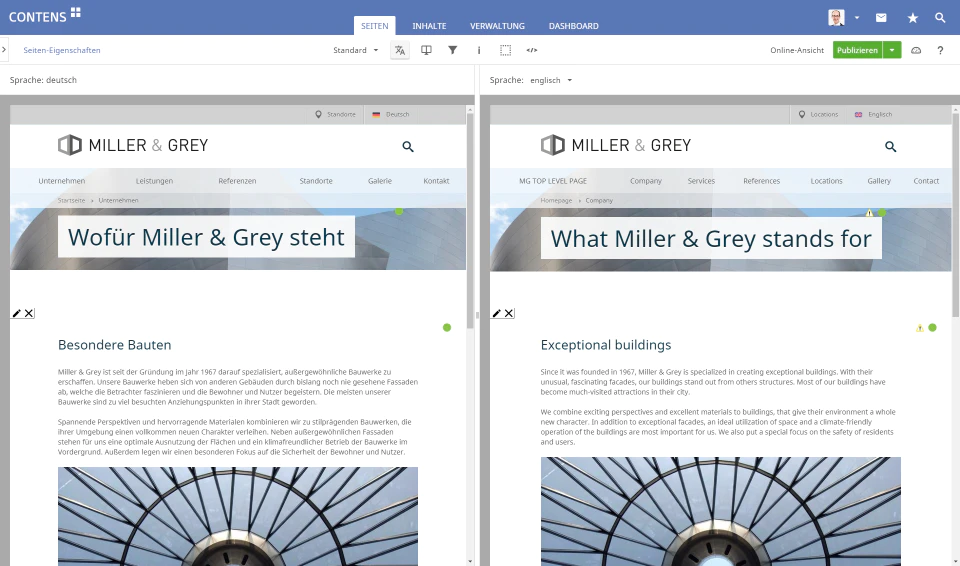Click the What Miller & Grey stands for headline
The height and width of the screenshot is (566, 960).
pos(711,238)
